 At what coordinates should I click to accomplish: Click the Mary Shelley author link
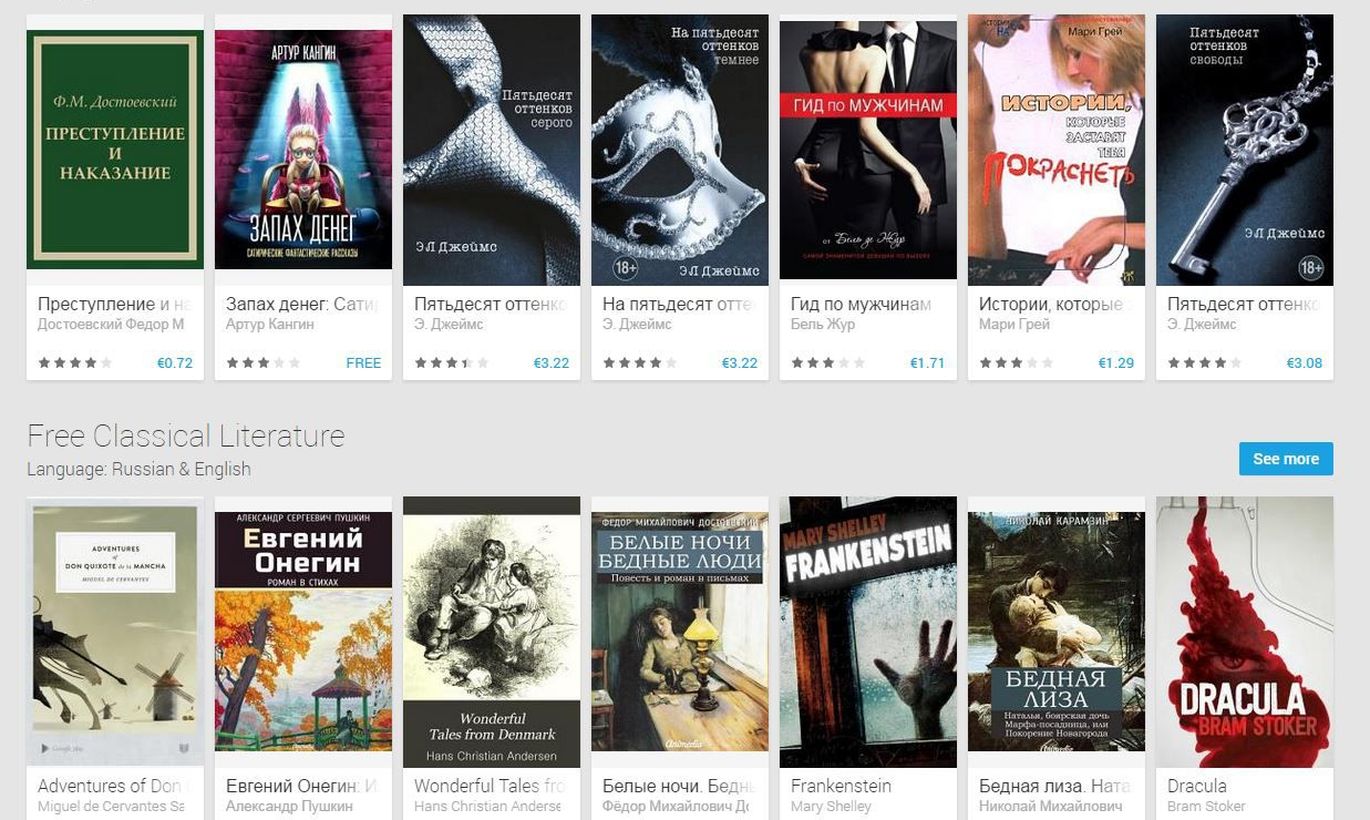pos(830,806)
